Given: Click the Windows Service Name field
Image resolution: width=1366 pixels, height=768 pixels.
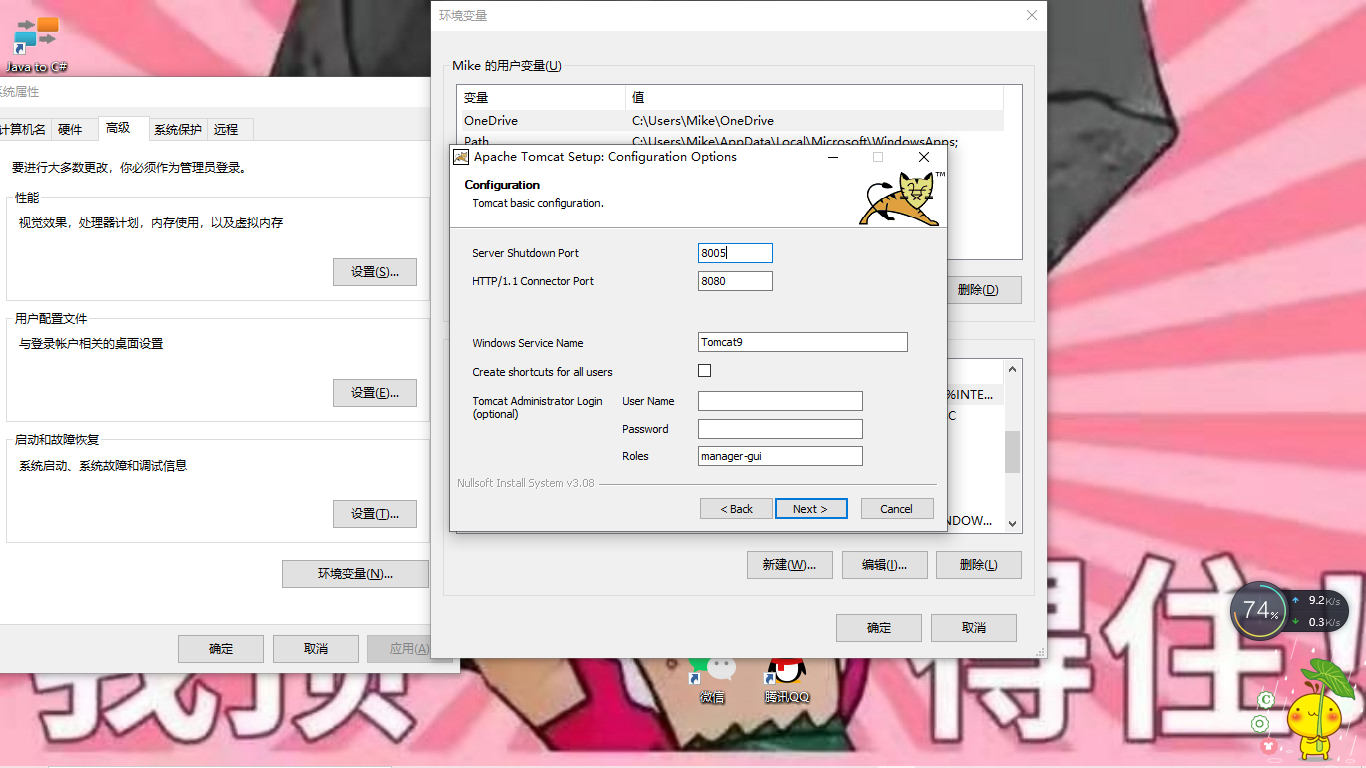Looking at the screenshot, I should pos(803,342).
